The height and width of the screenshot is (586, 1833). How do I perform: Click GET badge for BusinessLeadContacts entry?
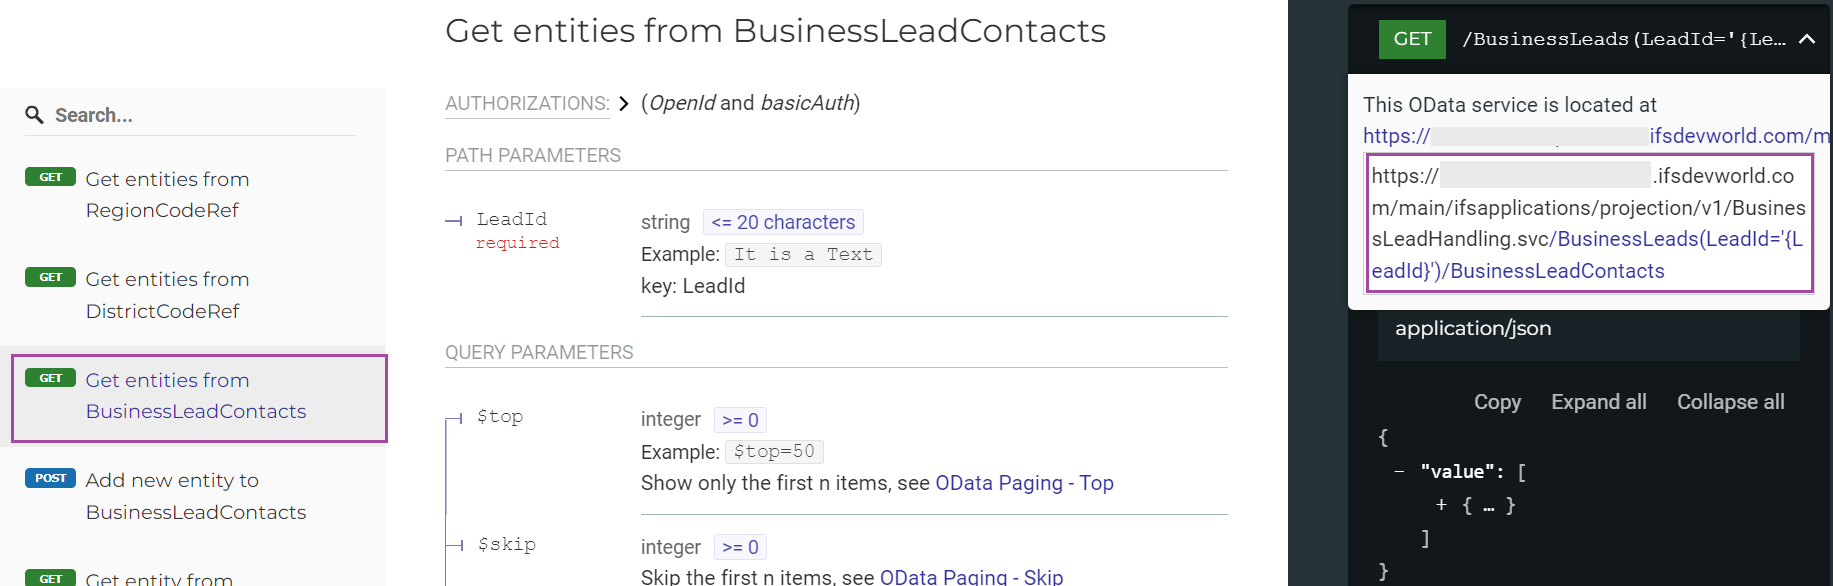click(x=50, y=378)
